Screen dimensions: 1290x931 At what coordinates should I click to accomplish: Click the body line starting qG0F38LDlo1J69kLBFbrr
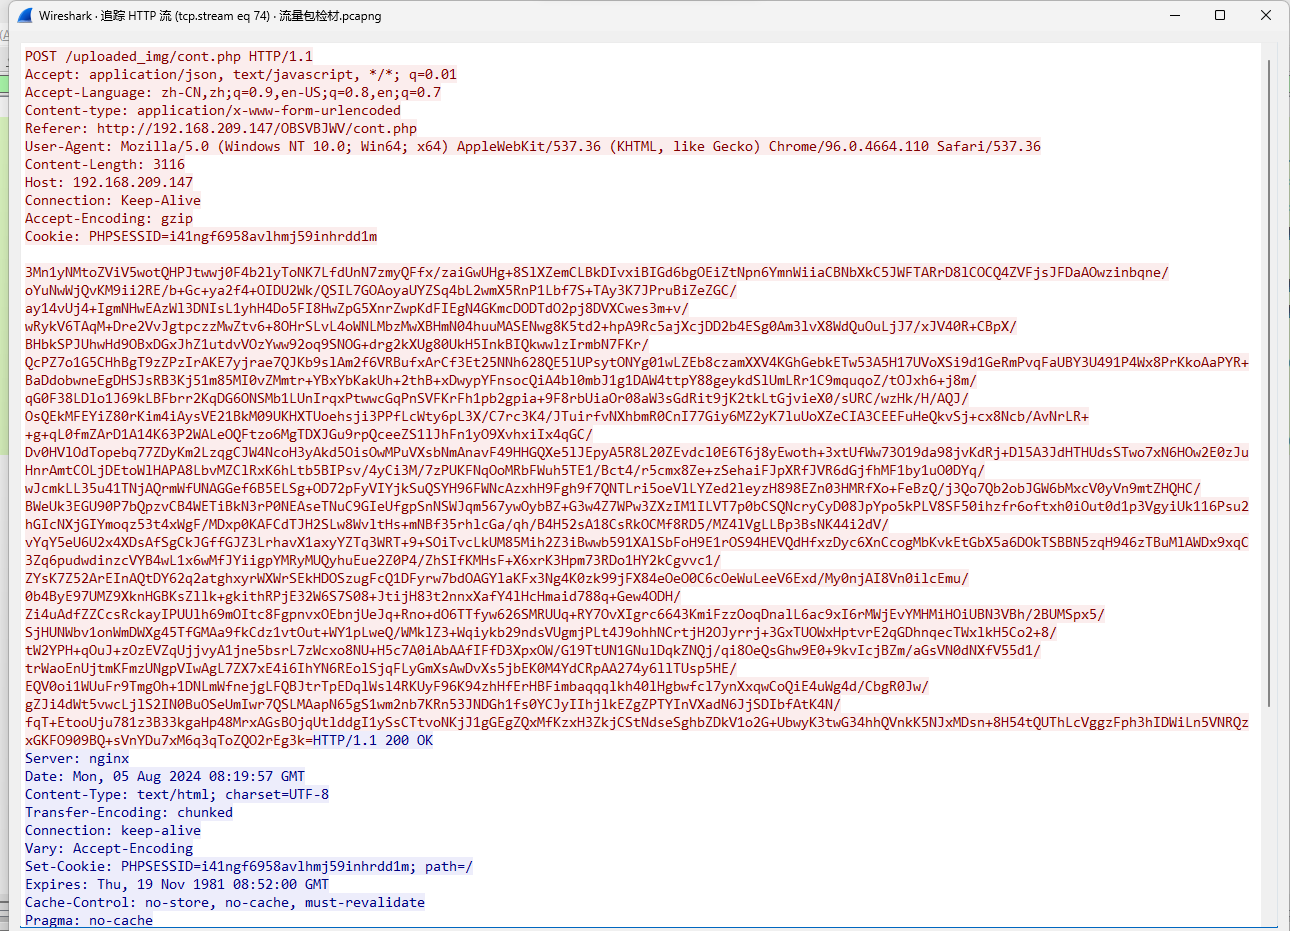497,398
